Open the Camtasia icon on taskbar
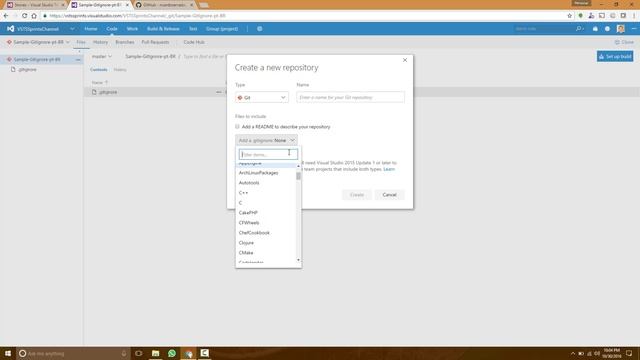This screenshot has width=640, height=360. click(204, 353)
